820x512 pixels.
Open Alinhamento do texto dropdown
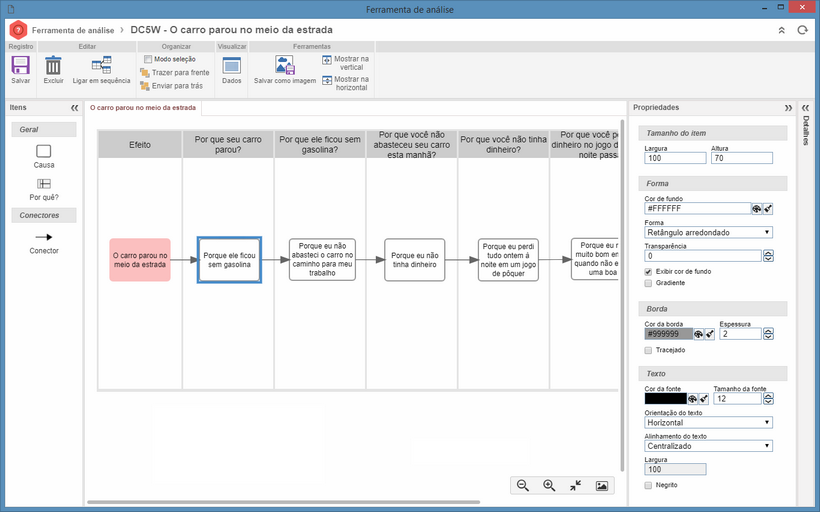(709, 446)
